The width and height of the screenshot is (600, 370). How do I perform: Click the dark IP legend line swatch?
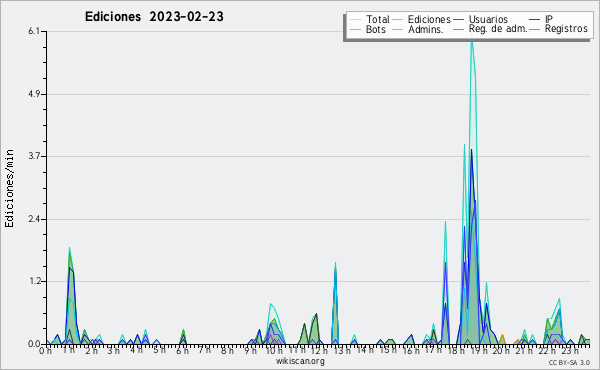coord(535,20)
